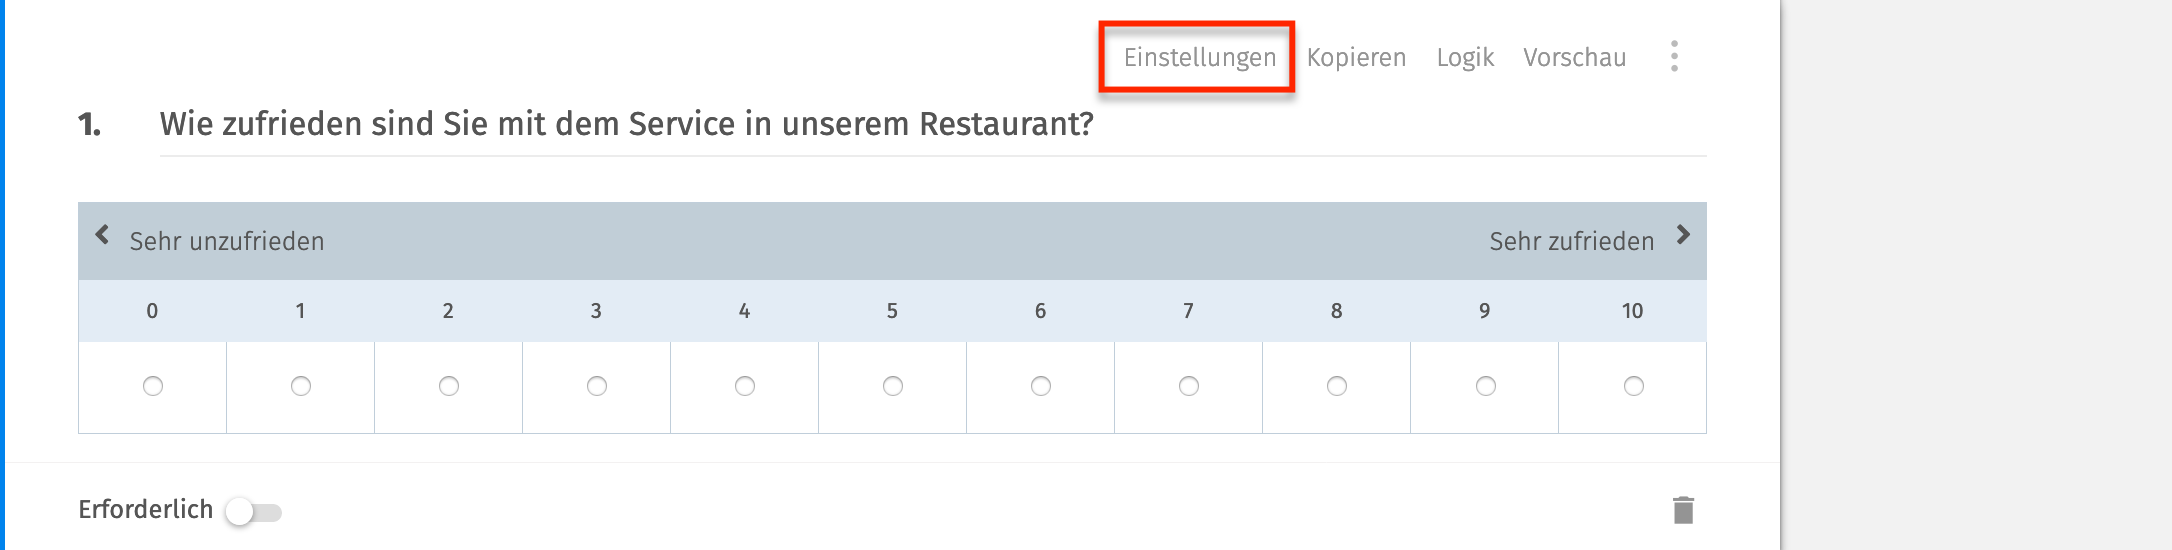
Task: Open Einstellungen for this question
Action: click(1199, 58)
